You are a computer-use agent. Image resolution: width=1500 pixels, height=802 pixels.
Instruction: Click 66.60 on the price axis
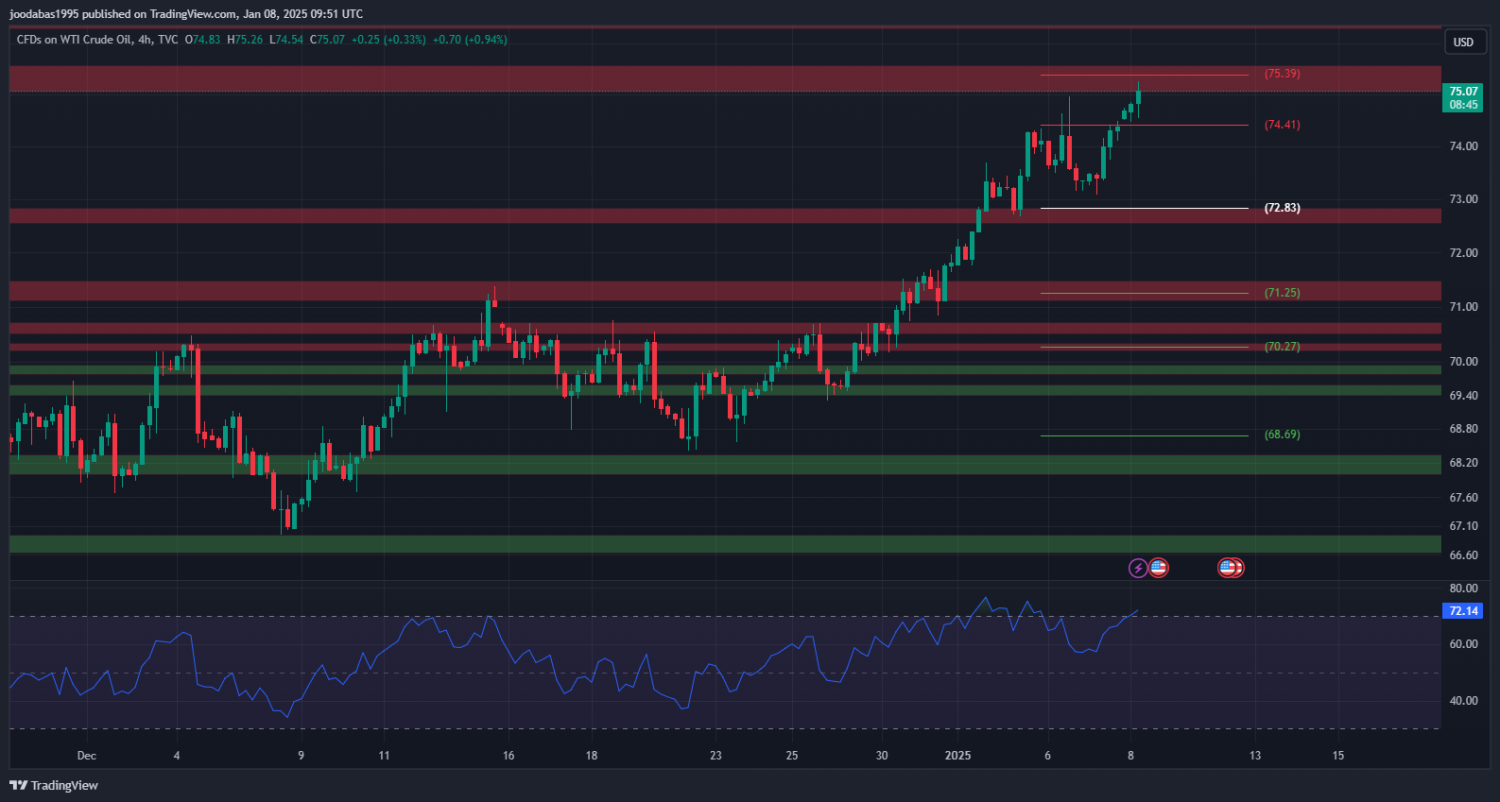[1463, 555]
